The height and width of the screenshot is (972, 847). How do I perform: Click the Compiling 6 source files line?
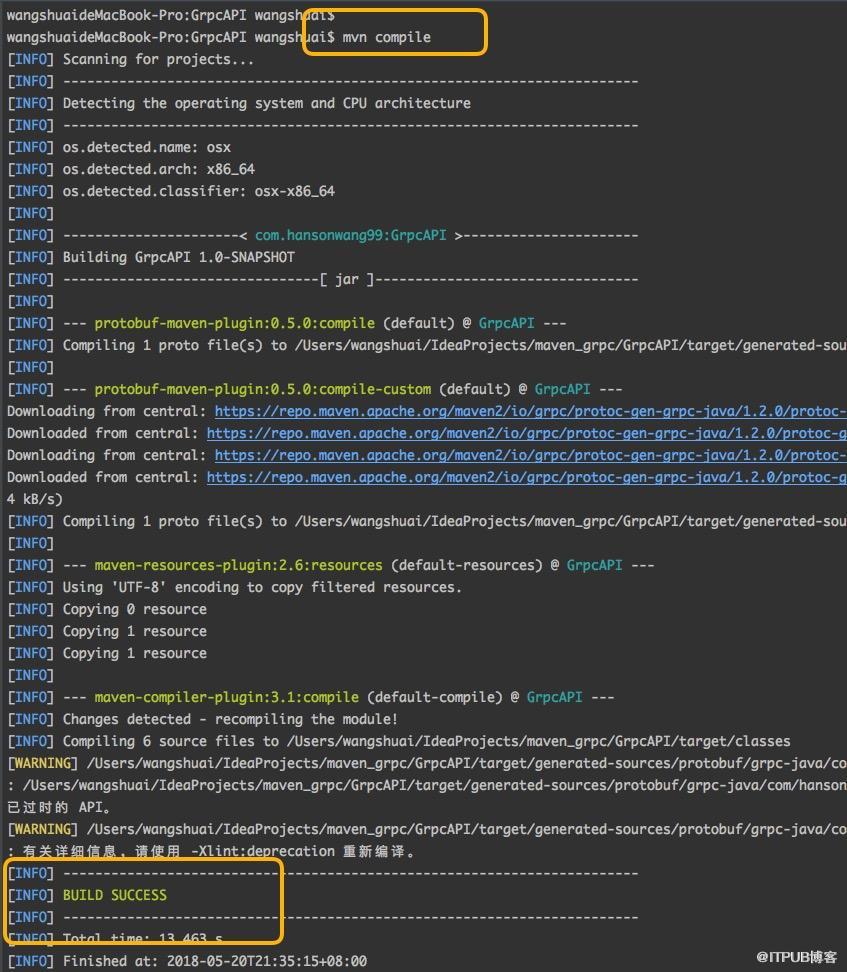(x=399, y=741)
